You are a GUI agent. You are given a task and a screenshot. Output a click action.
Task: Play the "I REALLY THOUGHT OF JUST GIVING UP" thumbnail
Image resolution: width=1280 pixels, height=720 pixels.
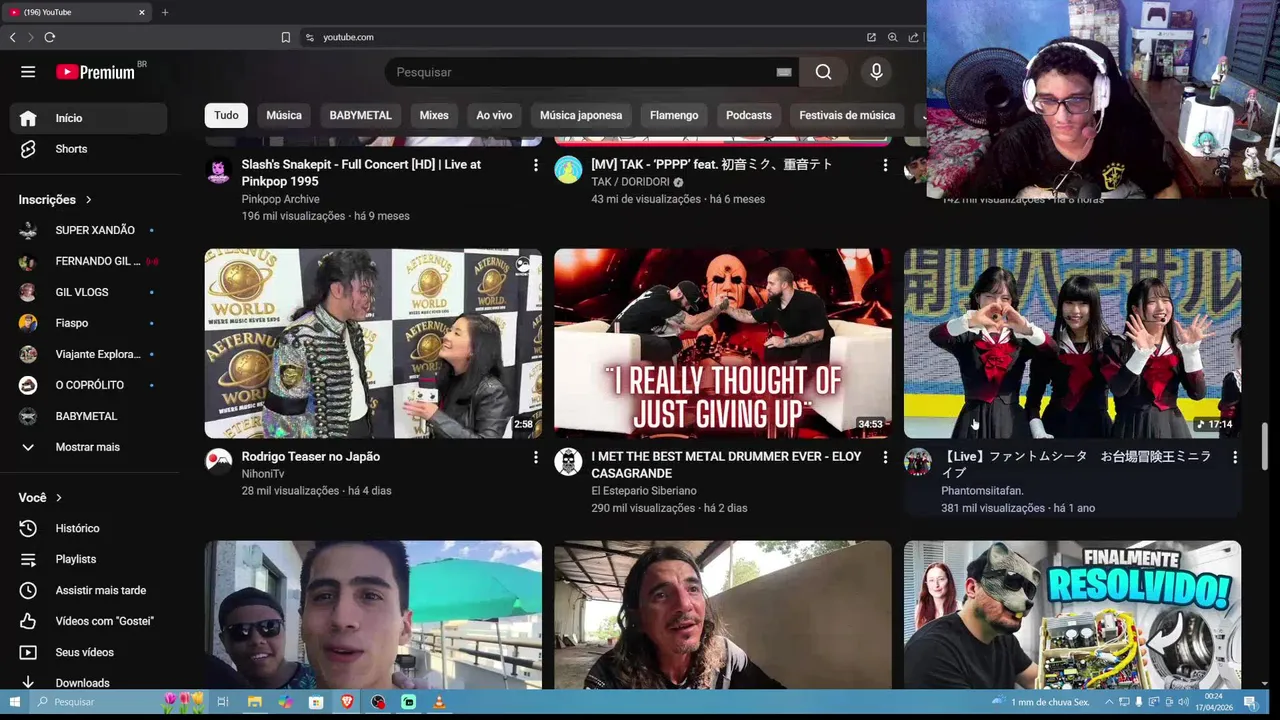pos(723,343)
